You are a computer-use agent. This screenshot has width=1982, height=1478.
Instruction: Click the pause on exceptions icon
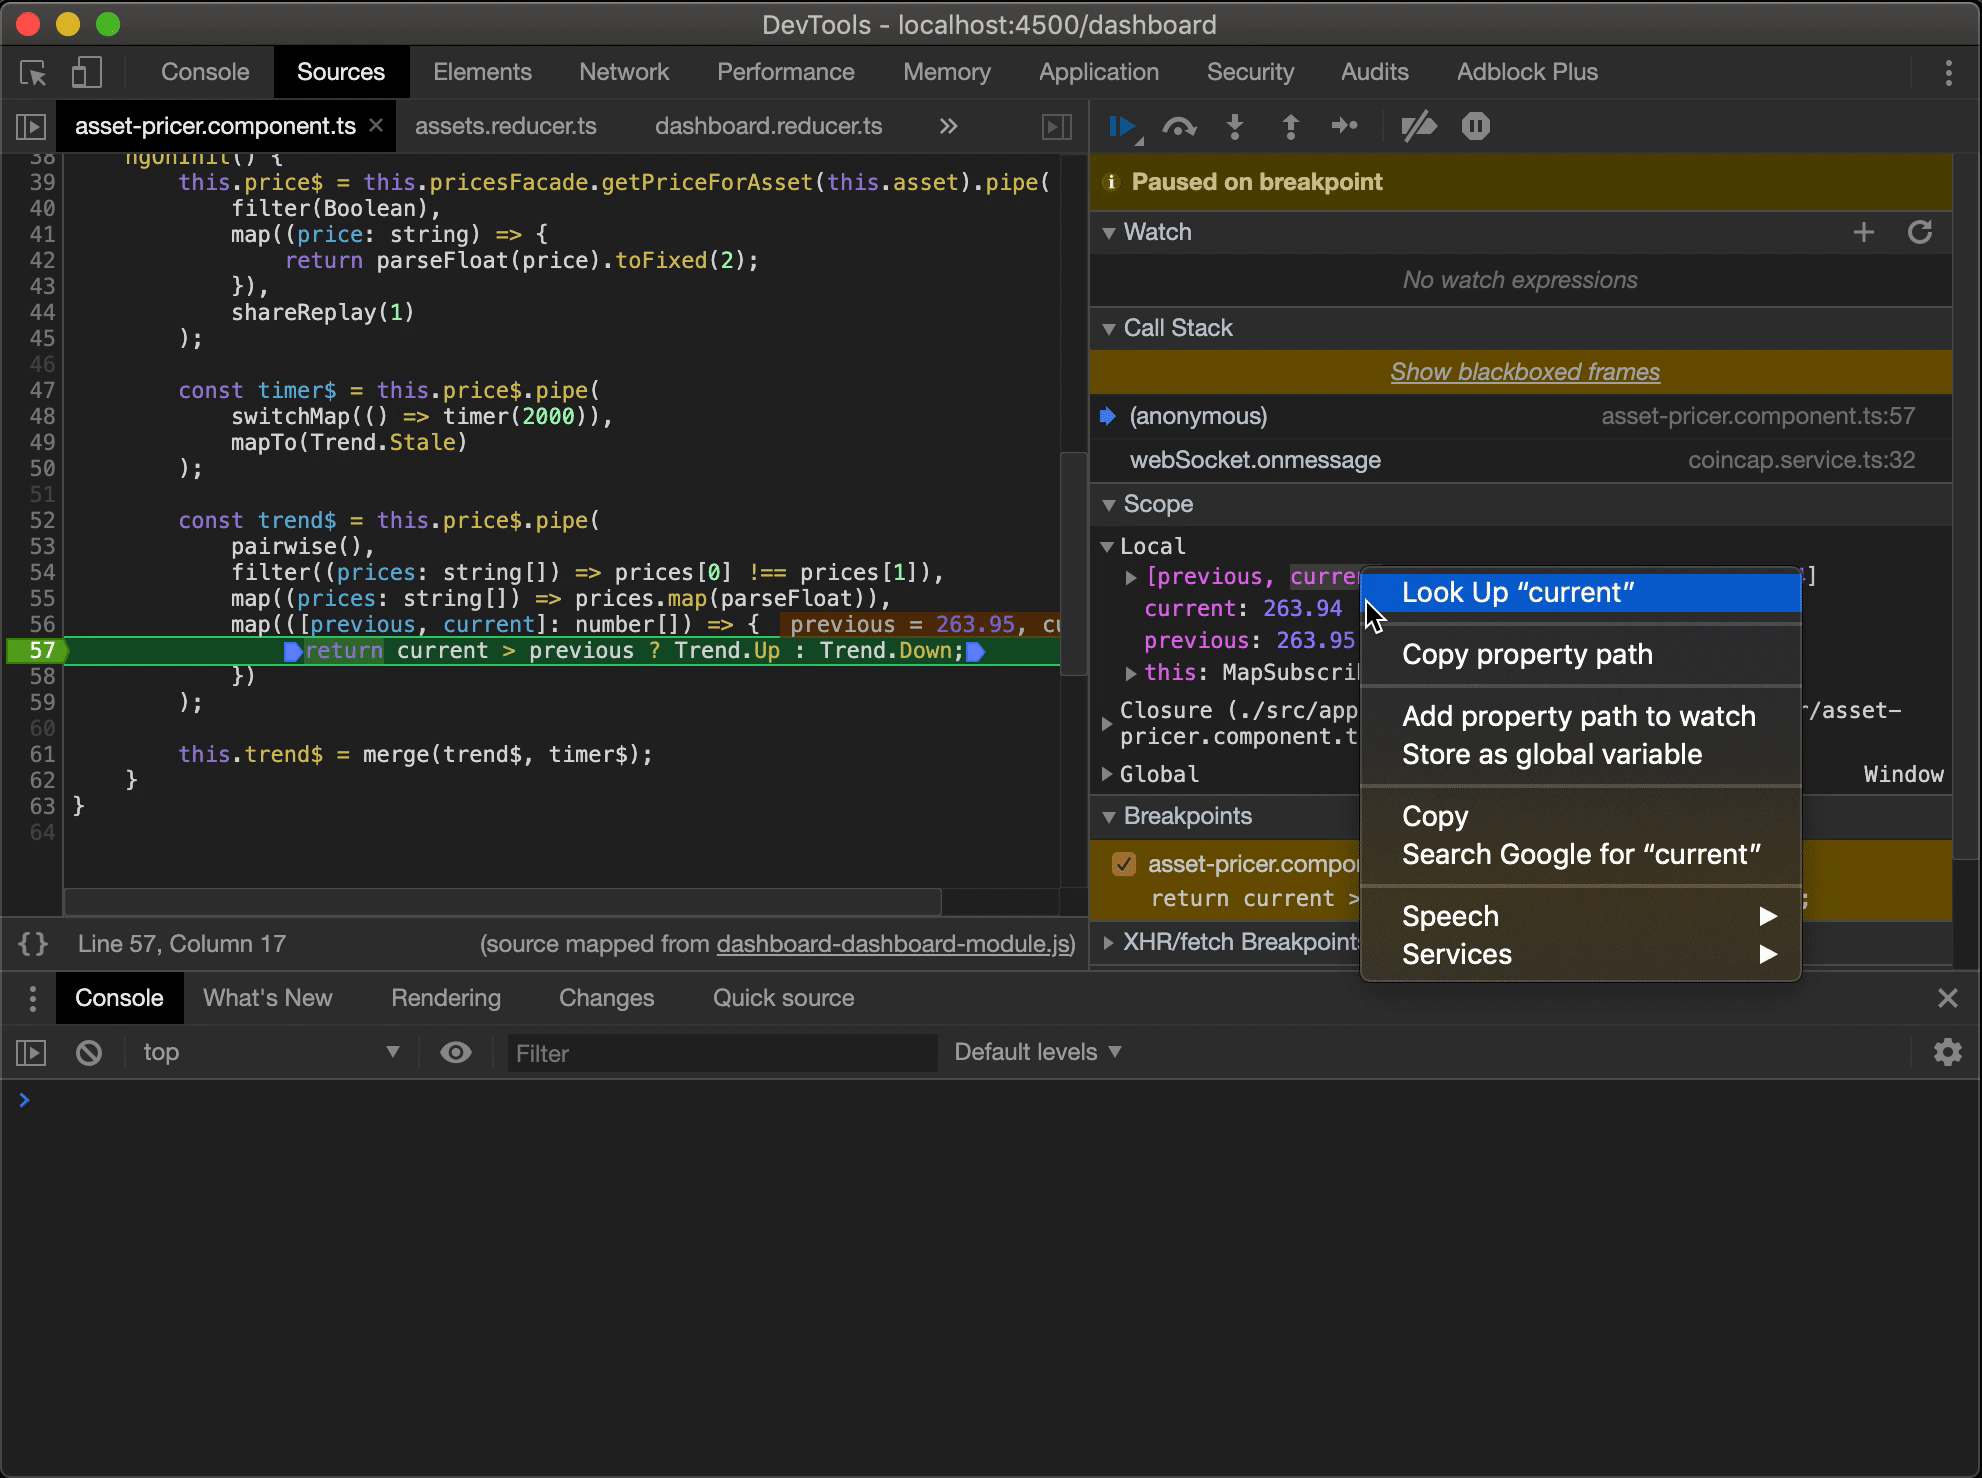tap(1475, 127)
